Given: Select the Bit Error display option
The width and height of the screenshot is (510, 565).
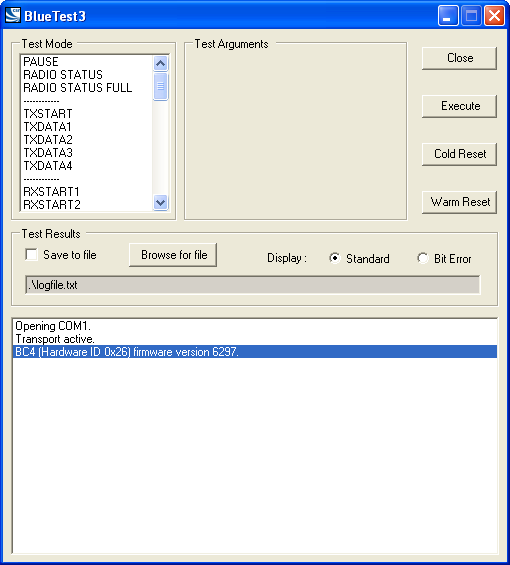Looking at the screenshot, I should point(422,258).
